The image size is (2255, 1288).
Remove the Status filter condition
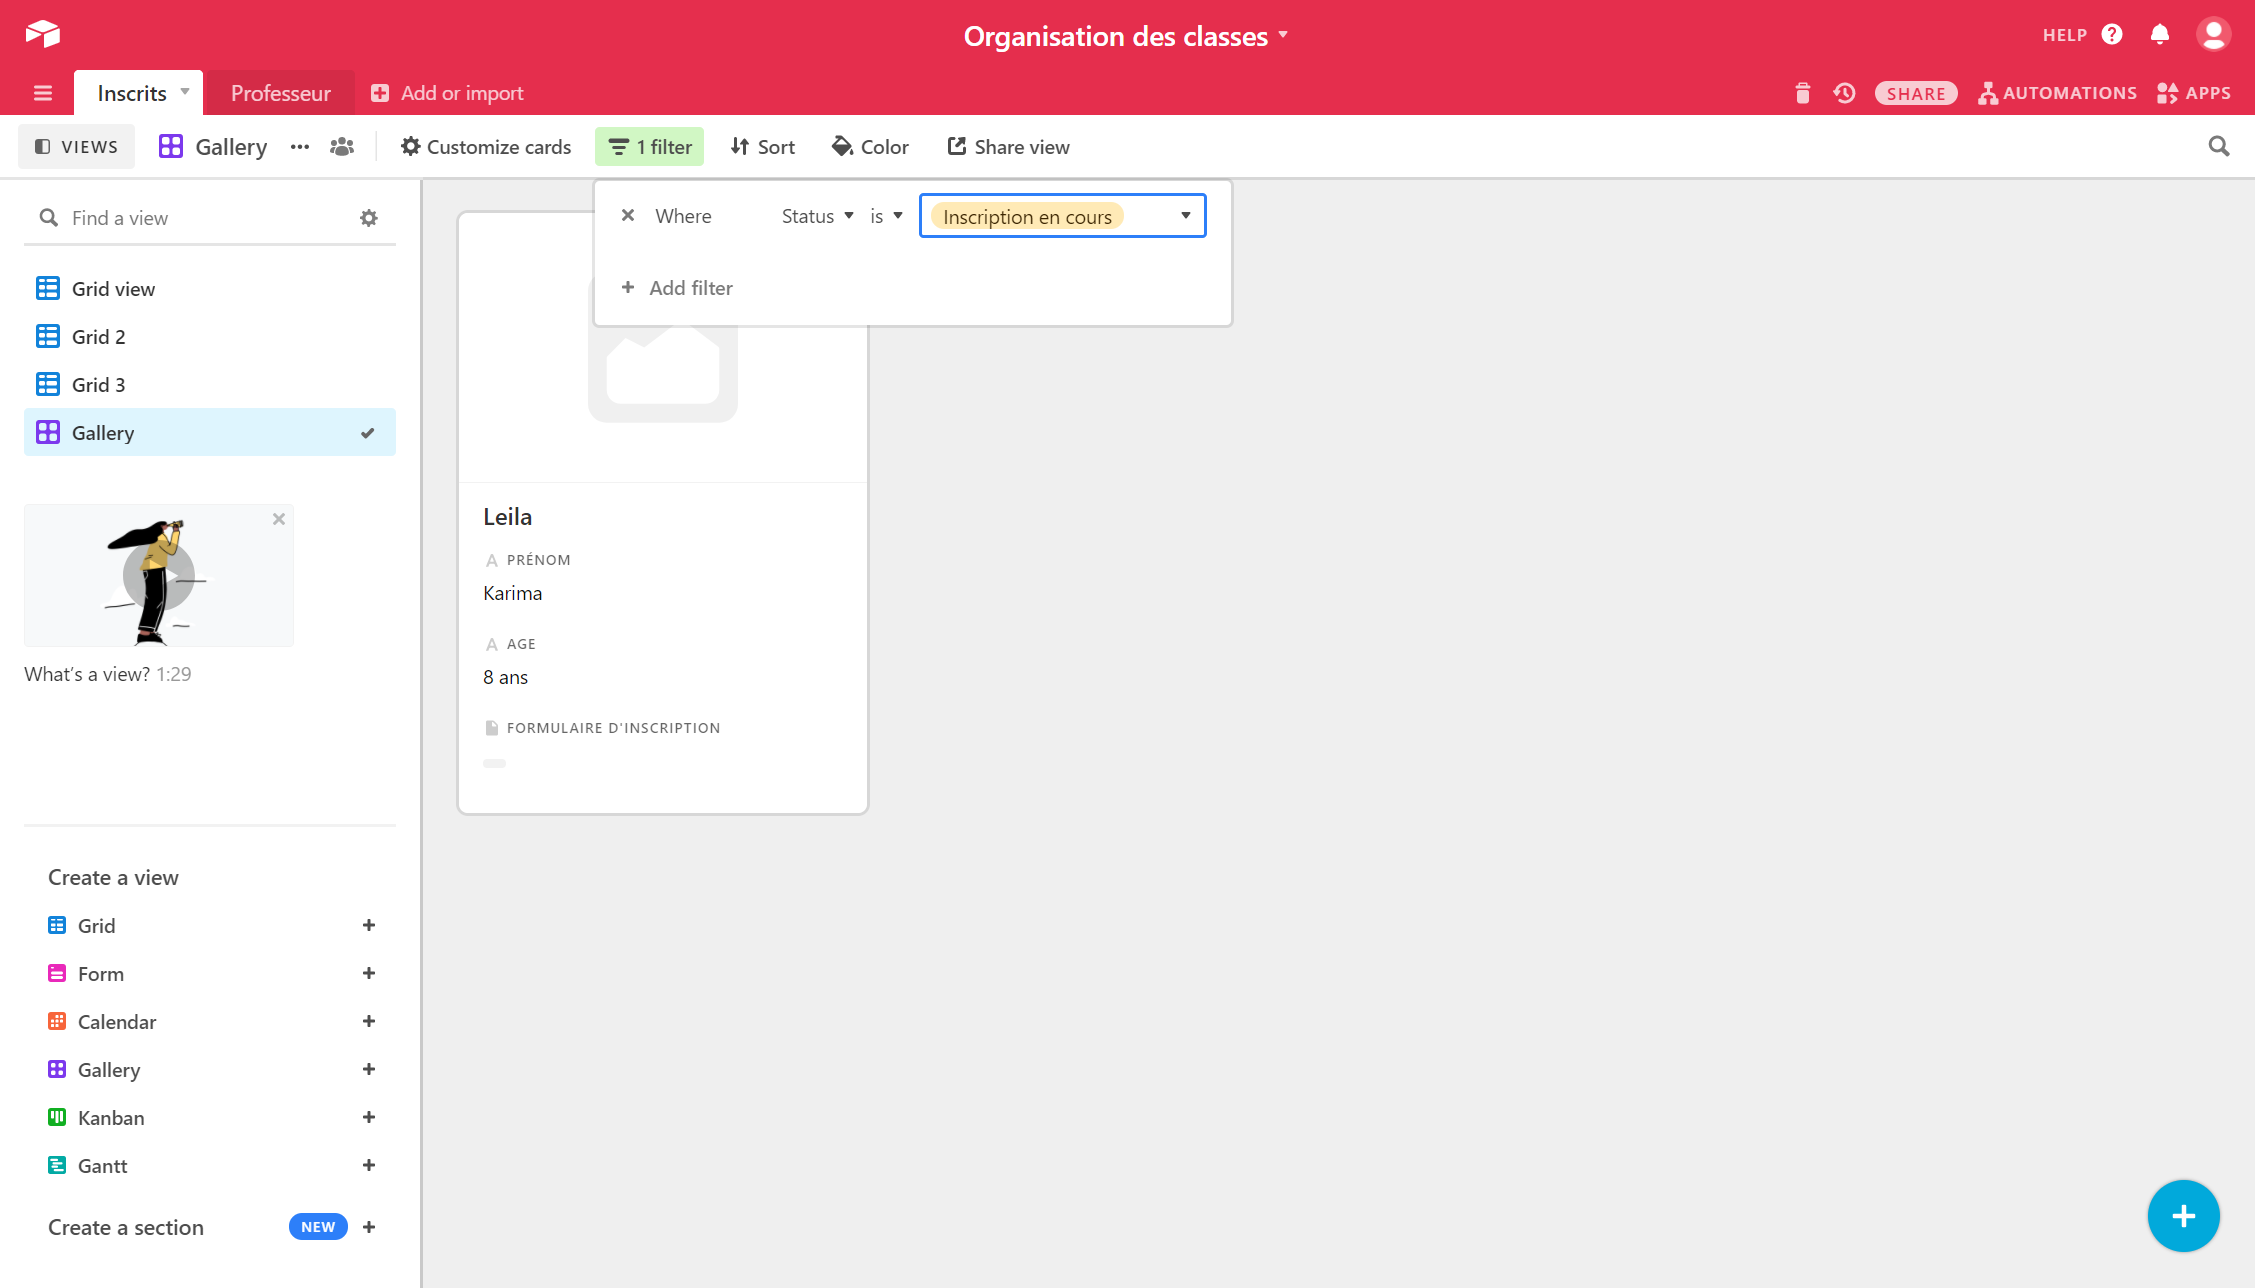pyautogui.click(x=628, y=216)
